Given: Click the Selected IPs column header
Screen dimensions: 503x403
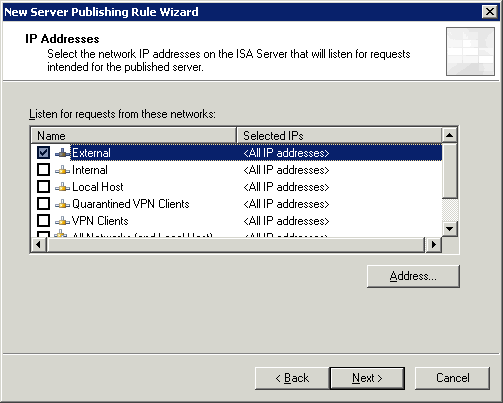Looking at the screenshot, I should (x=339, y=135).
